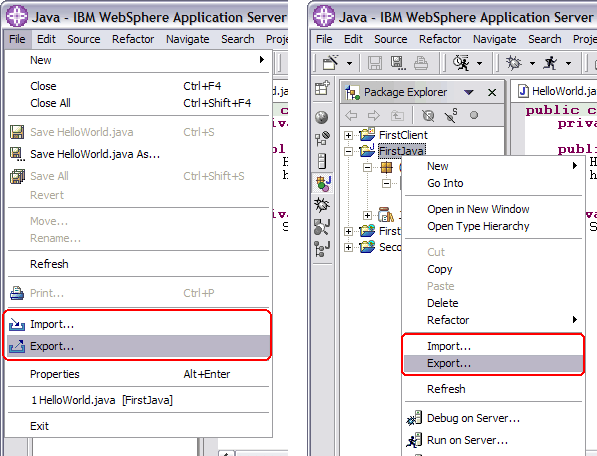Close the Package Explorer view

(x=492, y=92)
